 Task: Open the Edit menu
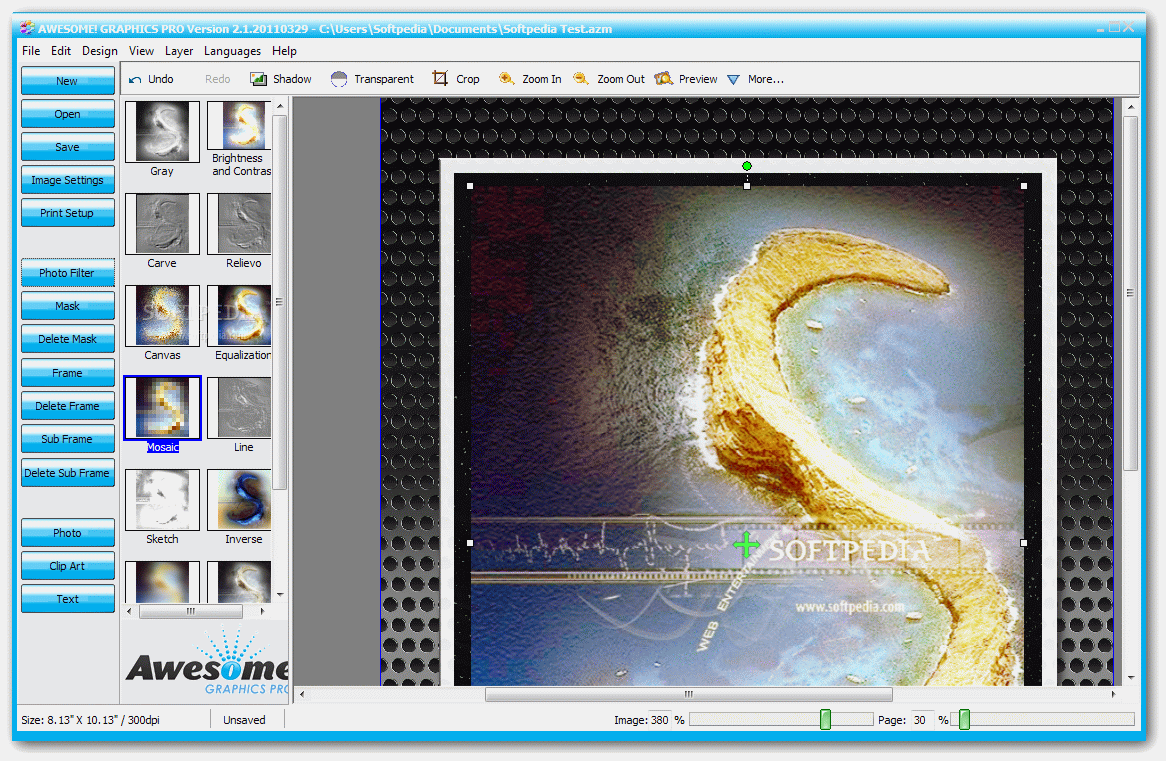pos(61,51)
